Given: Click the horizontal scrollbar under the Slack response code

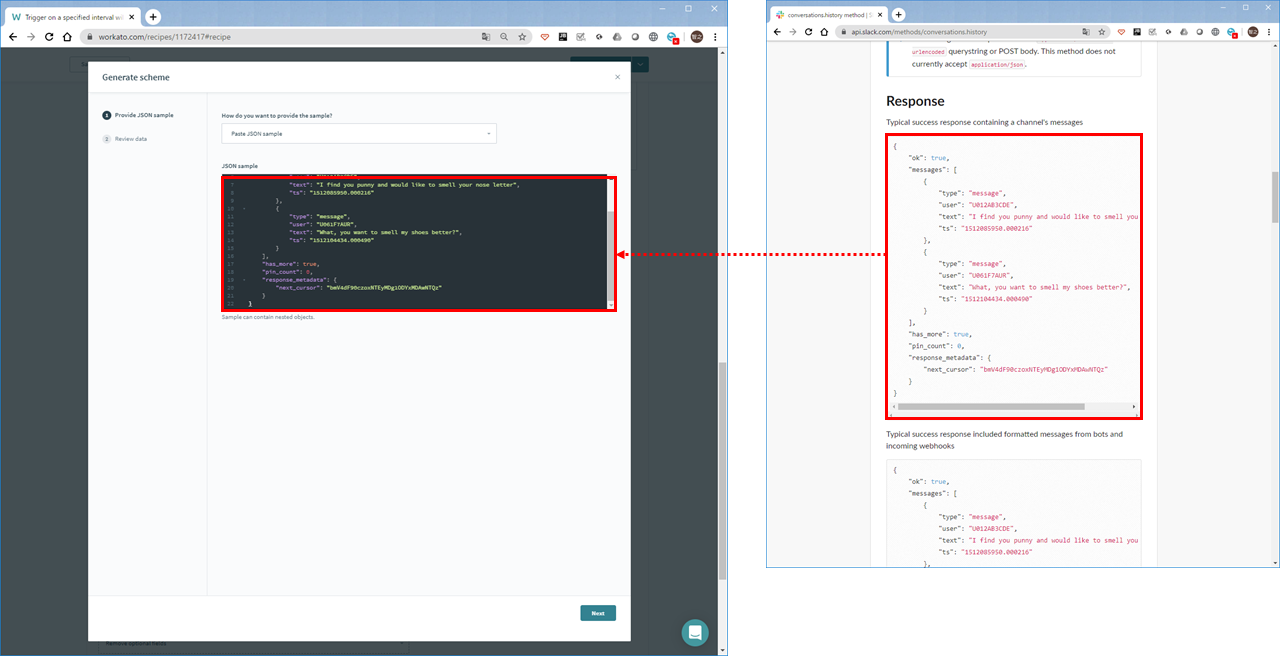Looking at the screenshot, I should point(991,407).
